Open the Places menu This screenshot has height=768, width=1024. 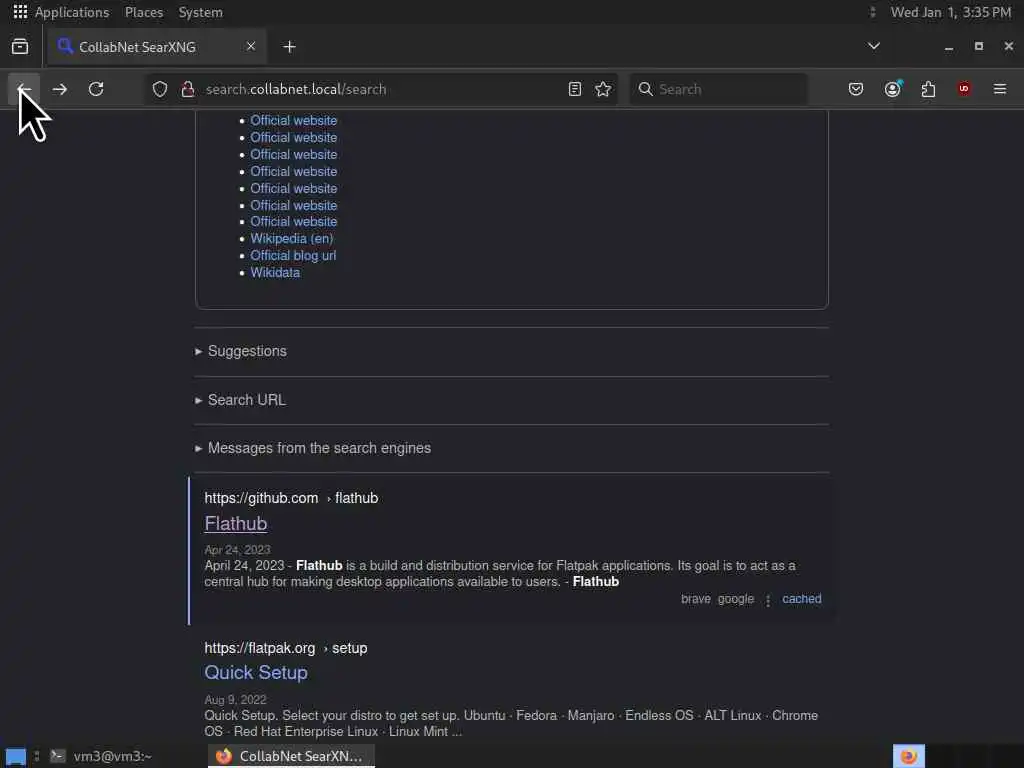[144, 12]
